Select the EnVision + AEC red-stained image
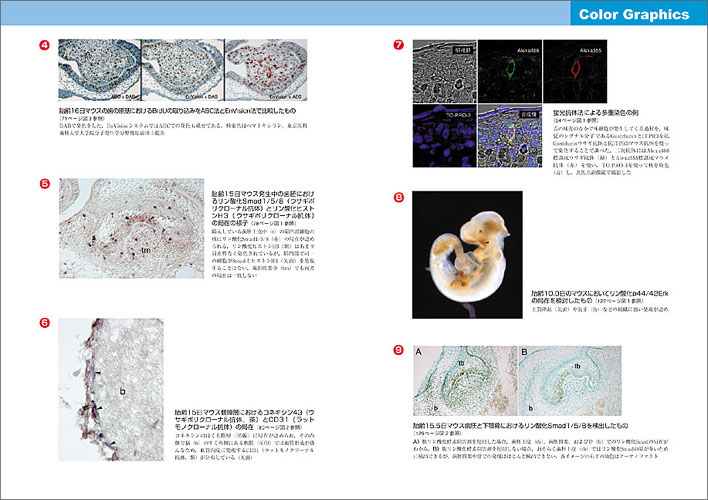Screen dimensions: 708x500 265,72
